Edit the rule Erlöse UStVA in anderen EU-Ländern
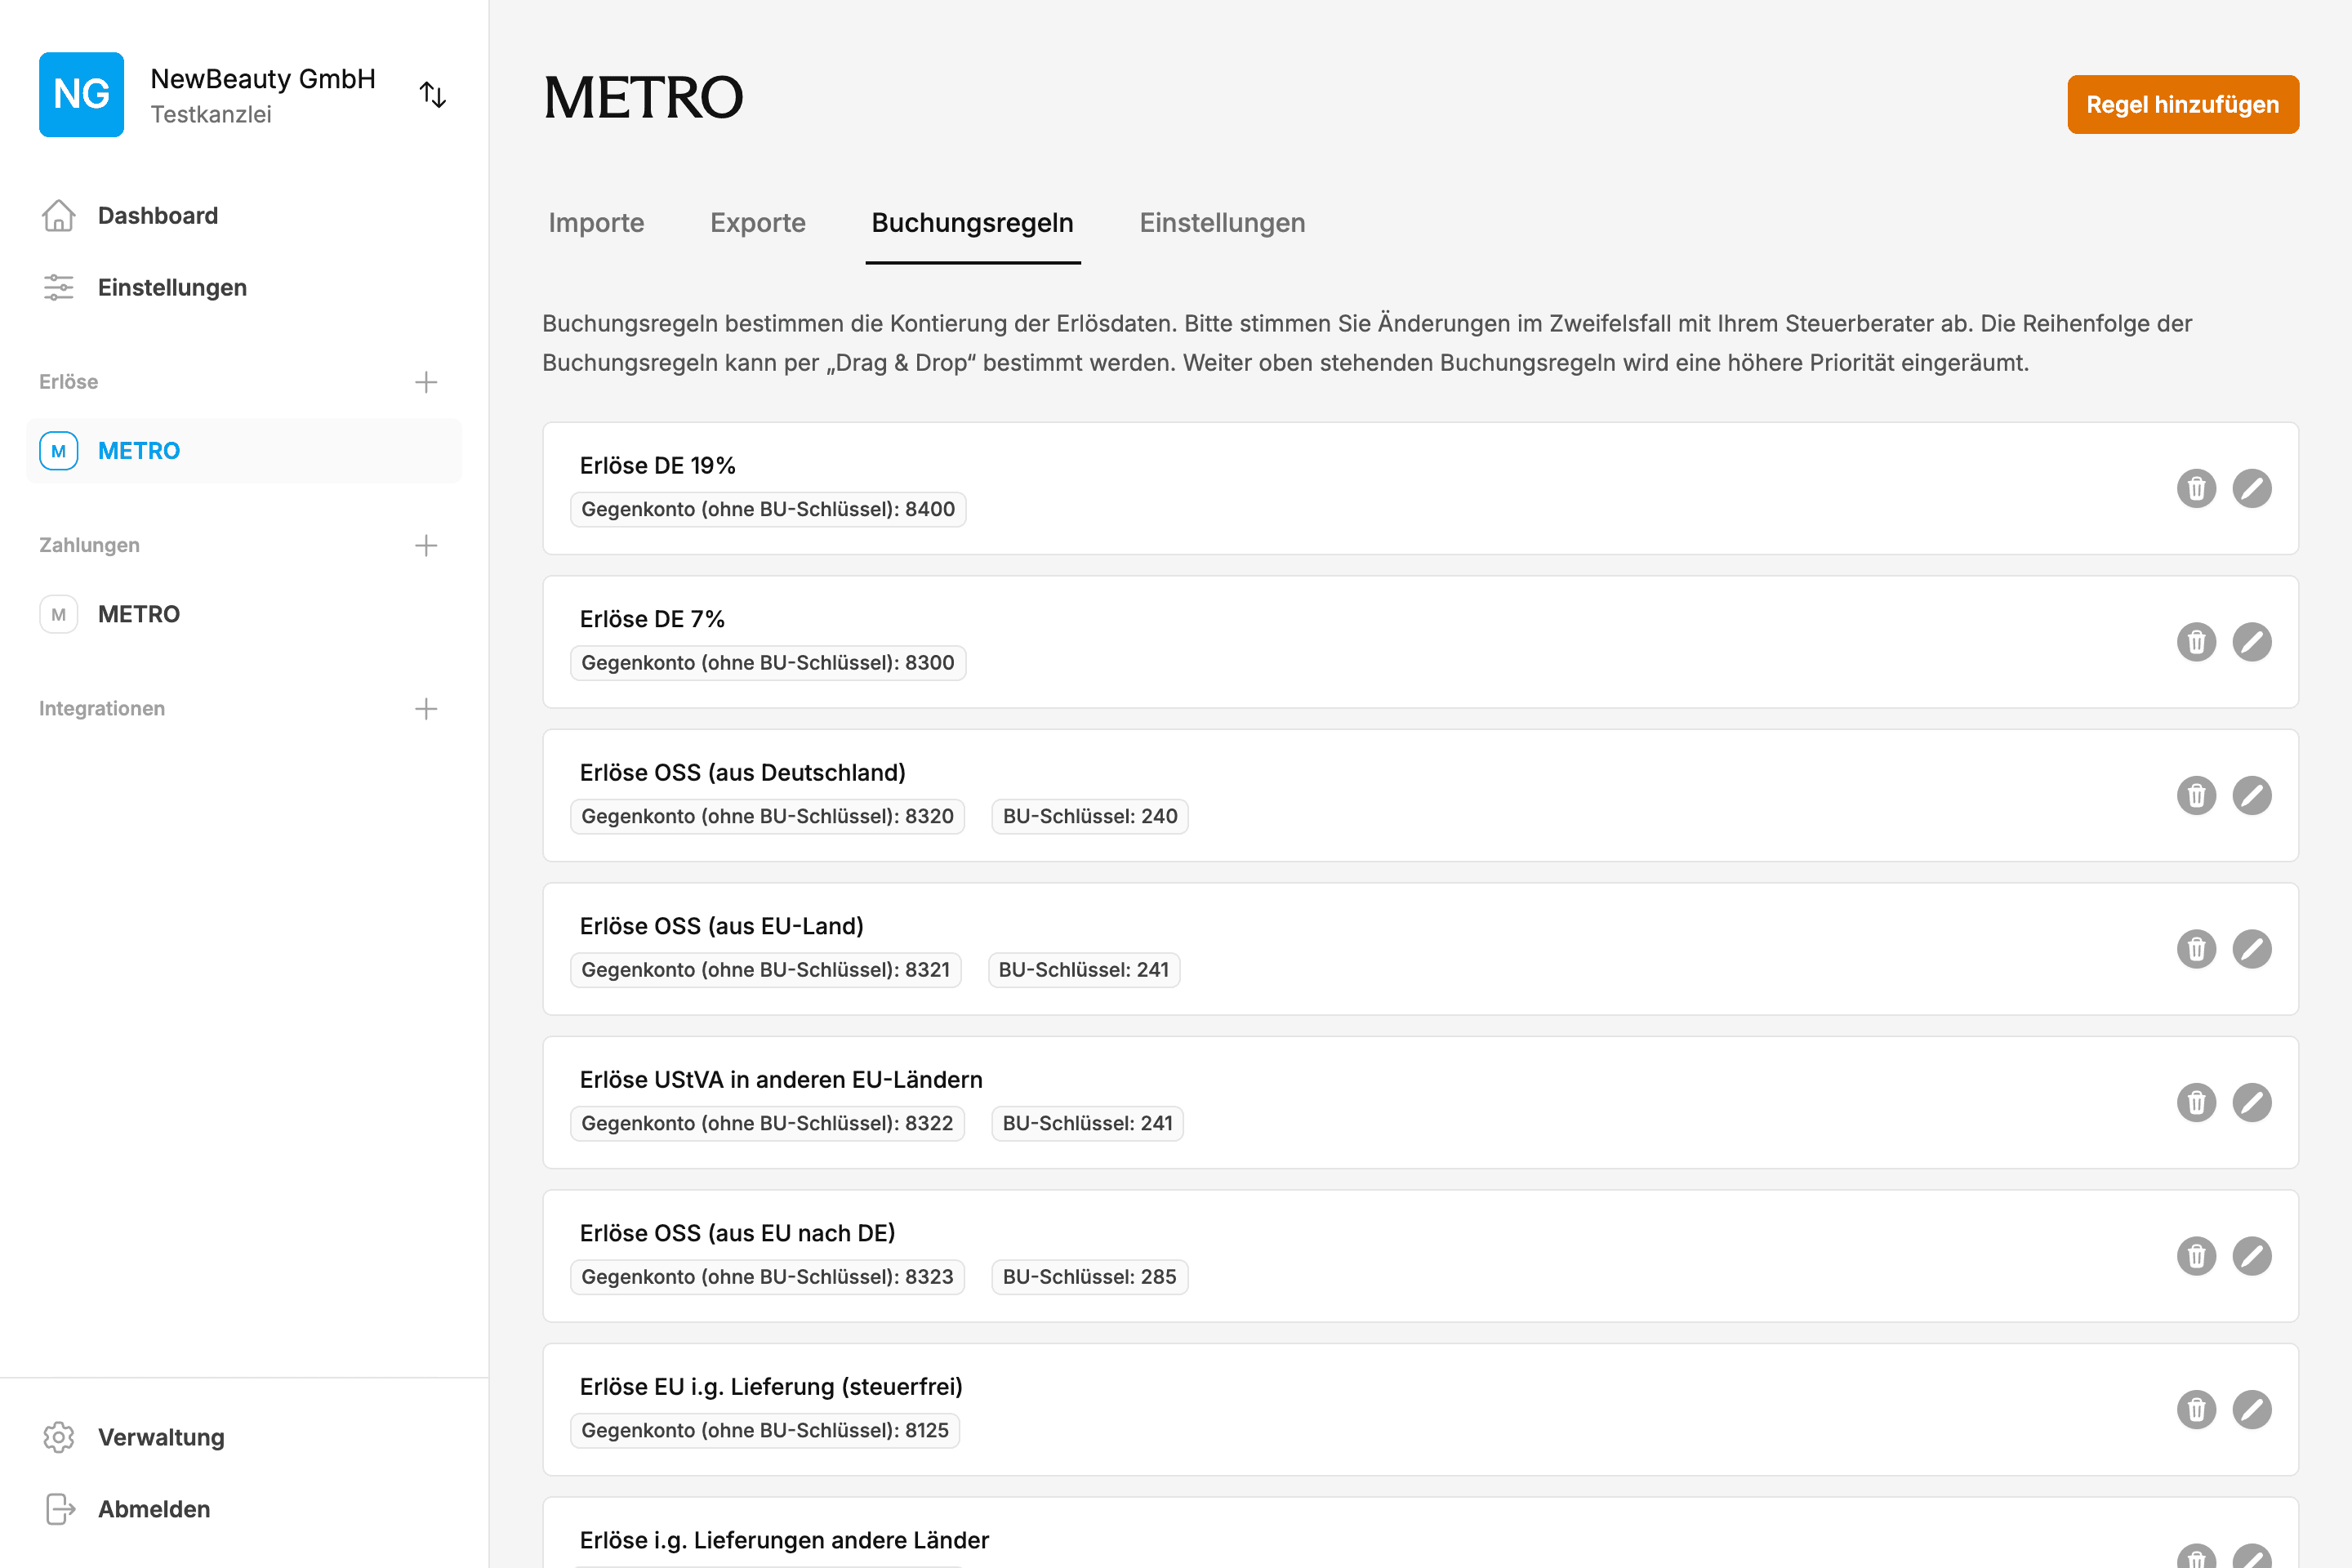The image size is (2352, 1568). click(x=2252, y=1102)
